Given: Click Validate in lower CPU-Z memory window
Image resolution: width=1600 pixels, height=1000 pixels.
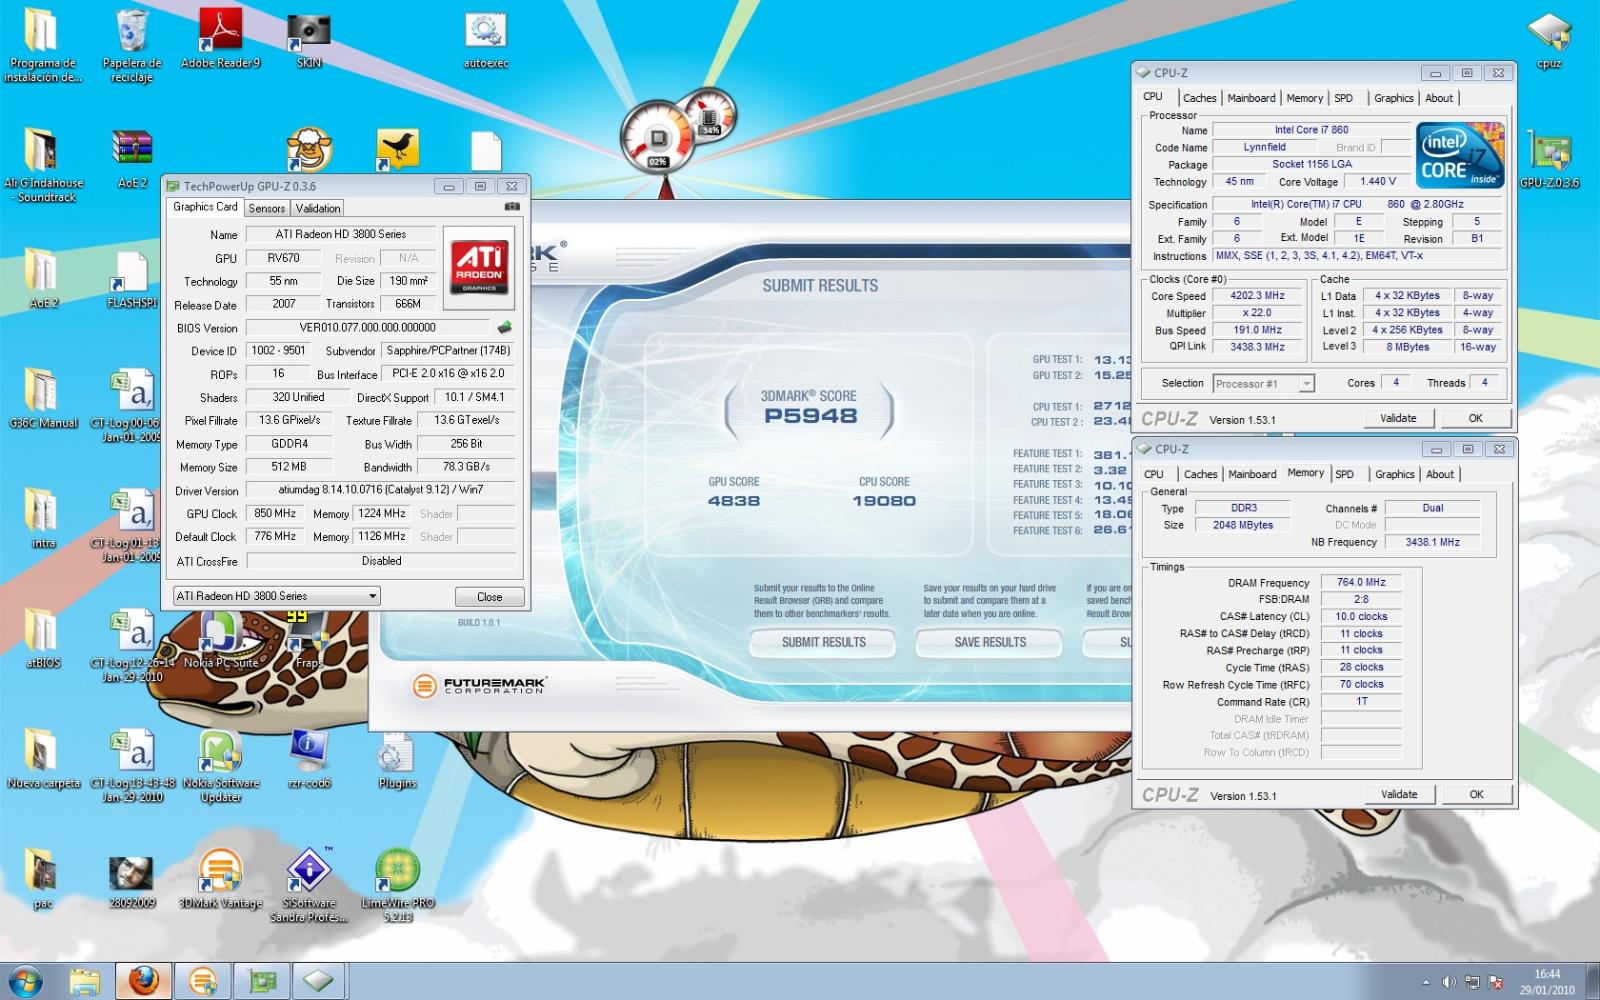Looking at the screenshot, I should point(1399,794).
